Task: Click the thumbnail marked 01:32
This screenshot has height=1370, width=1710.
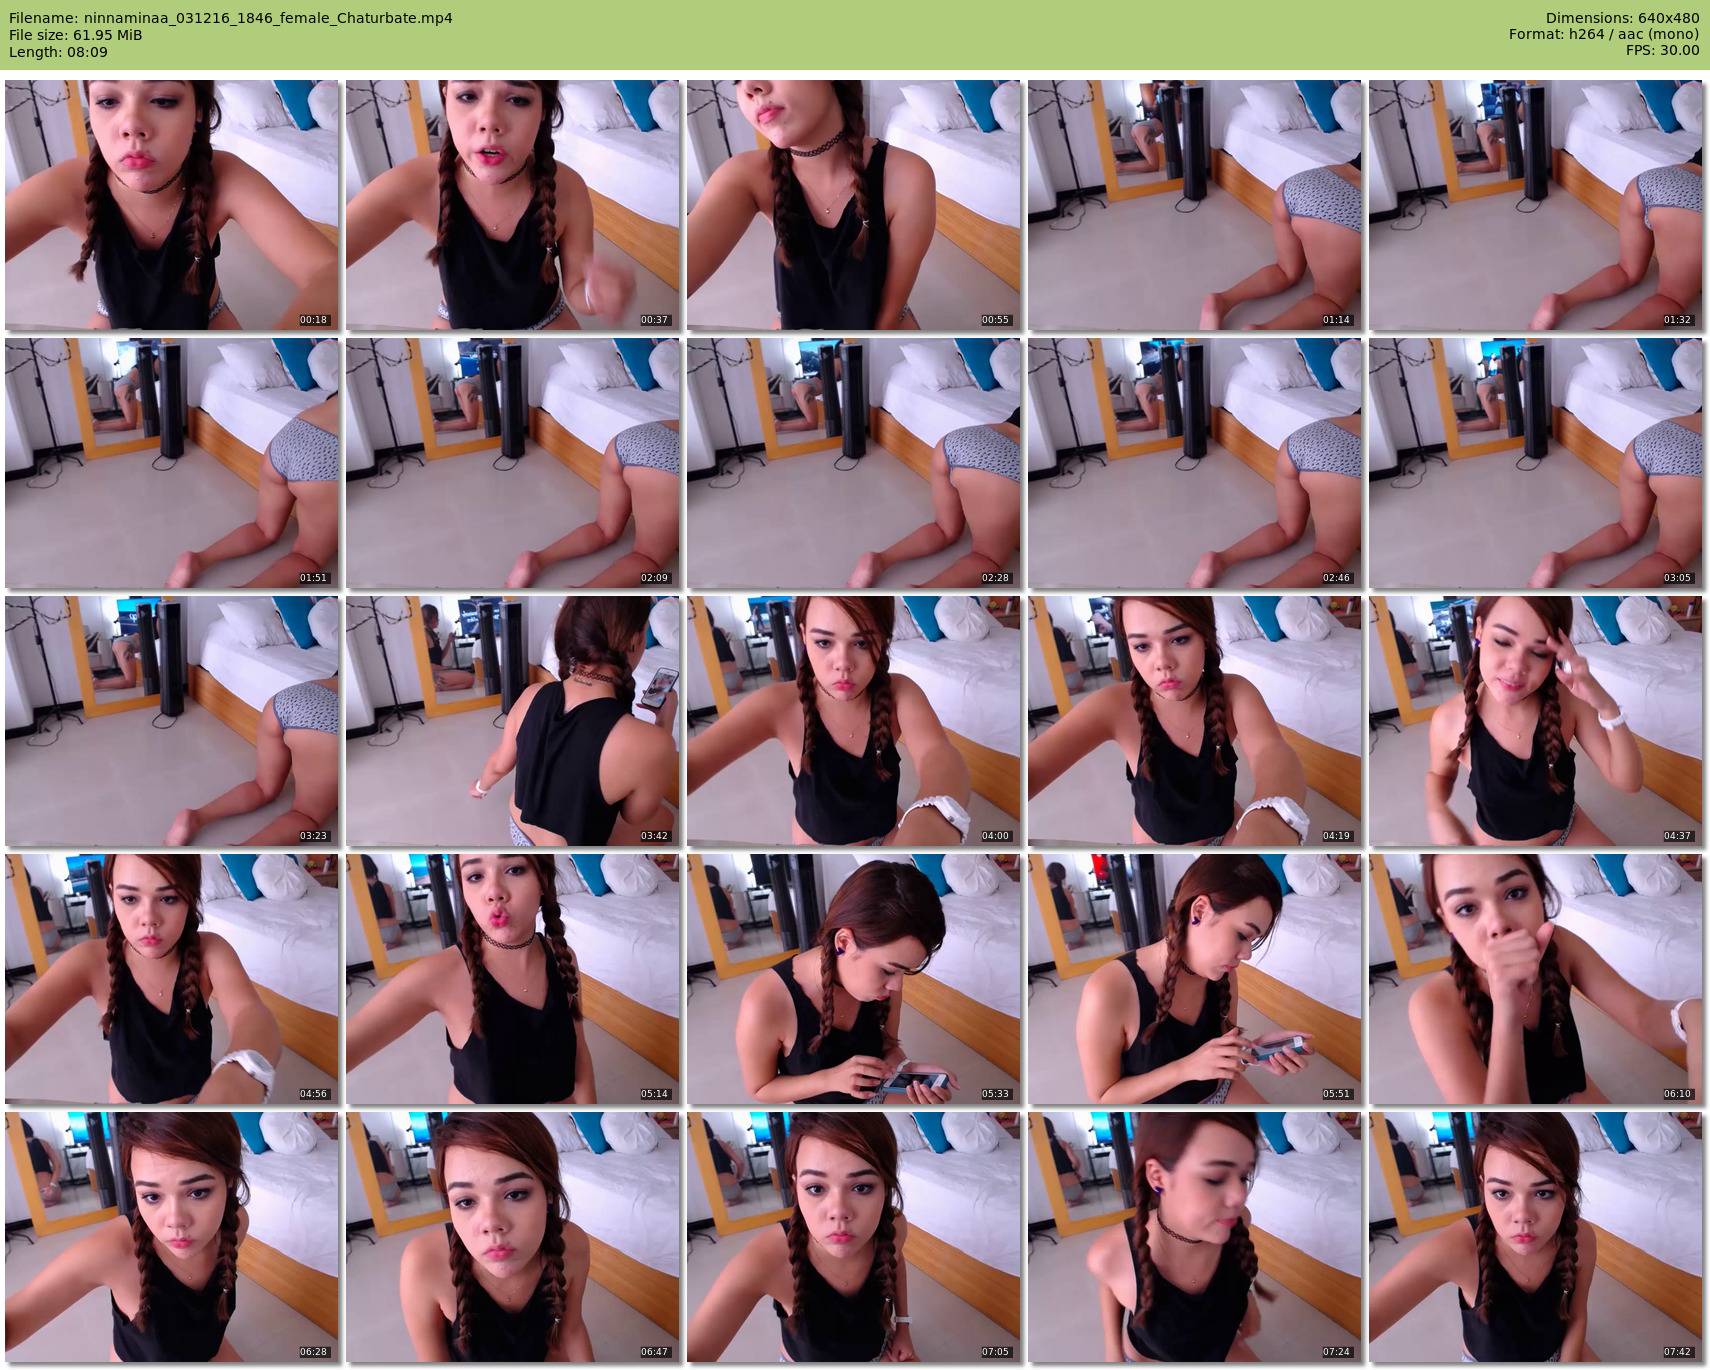Action: click(x=1535, y=205)
